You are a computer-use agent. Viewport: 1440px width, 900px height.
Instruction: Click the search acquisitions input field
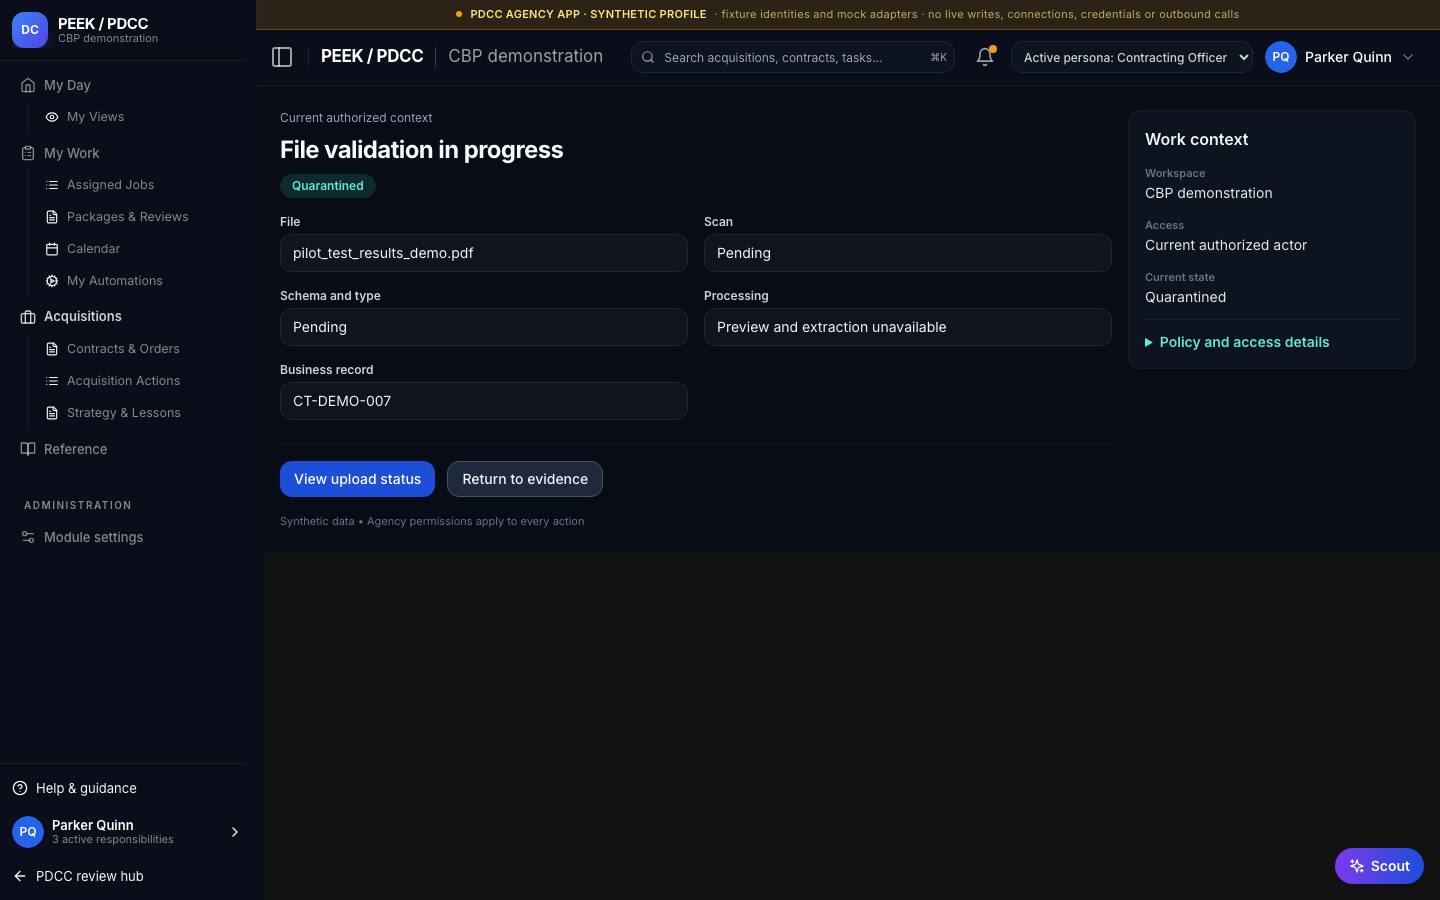pyautogui.click(x=792, y=57)
